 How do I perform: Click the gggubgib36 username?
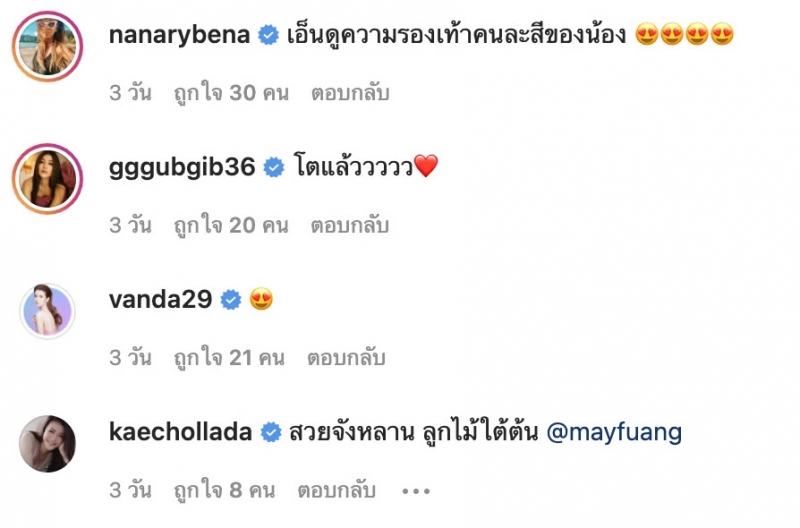click(x=182, y=168)
